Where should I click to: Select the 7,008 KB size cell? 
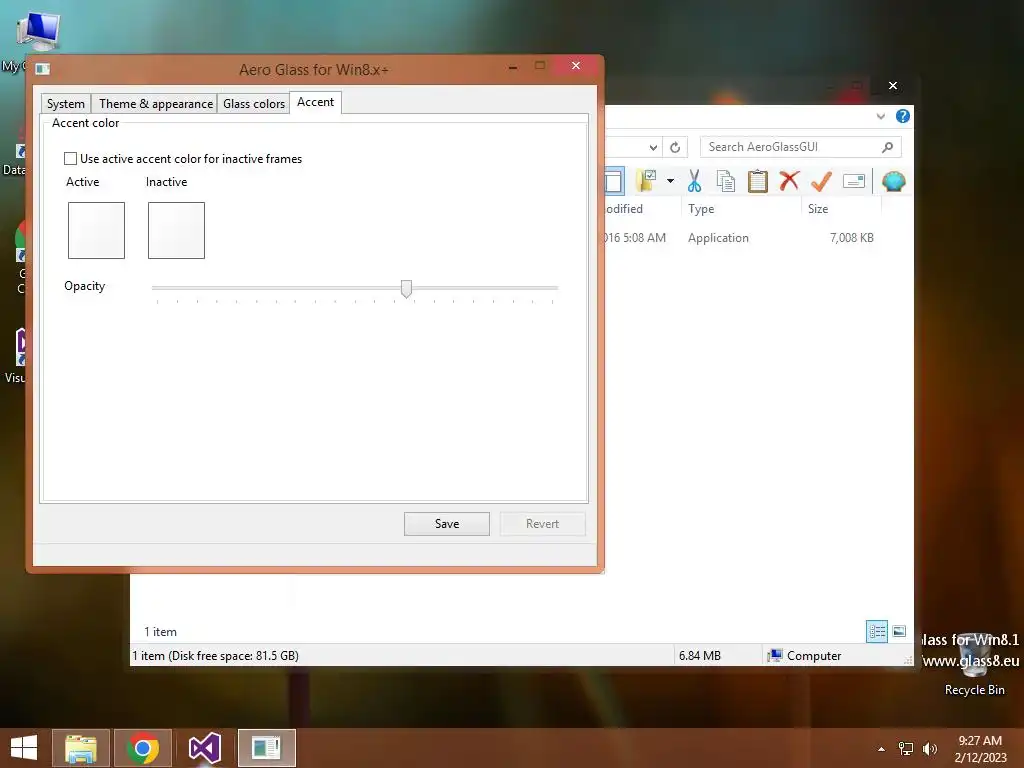[852, 238]
